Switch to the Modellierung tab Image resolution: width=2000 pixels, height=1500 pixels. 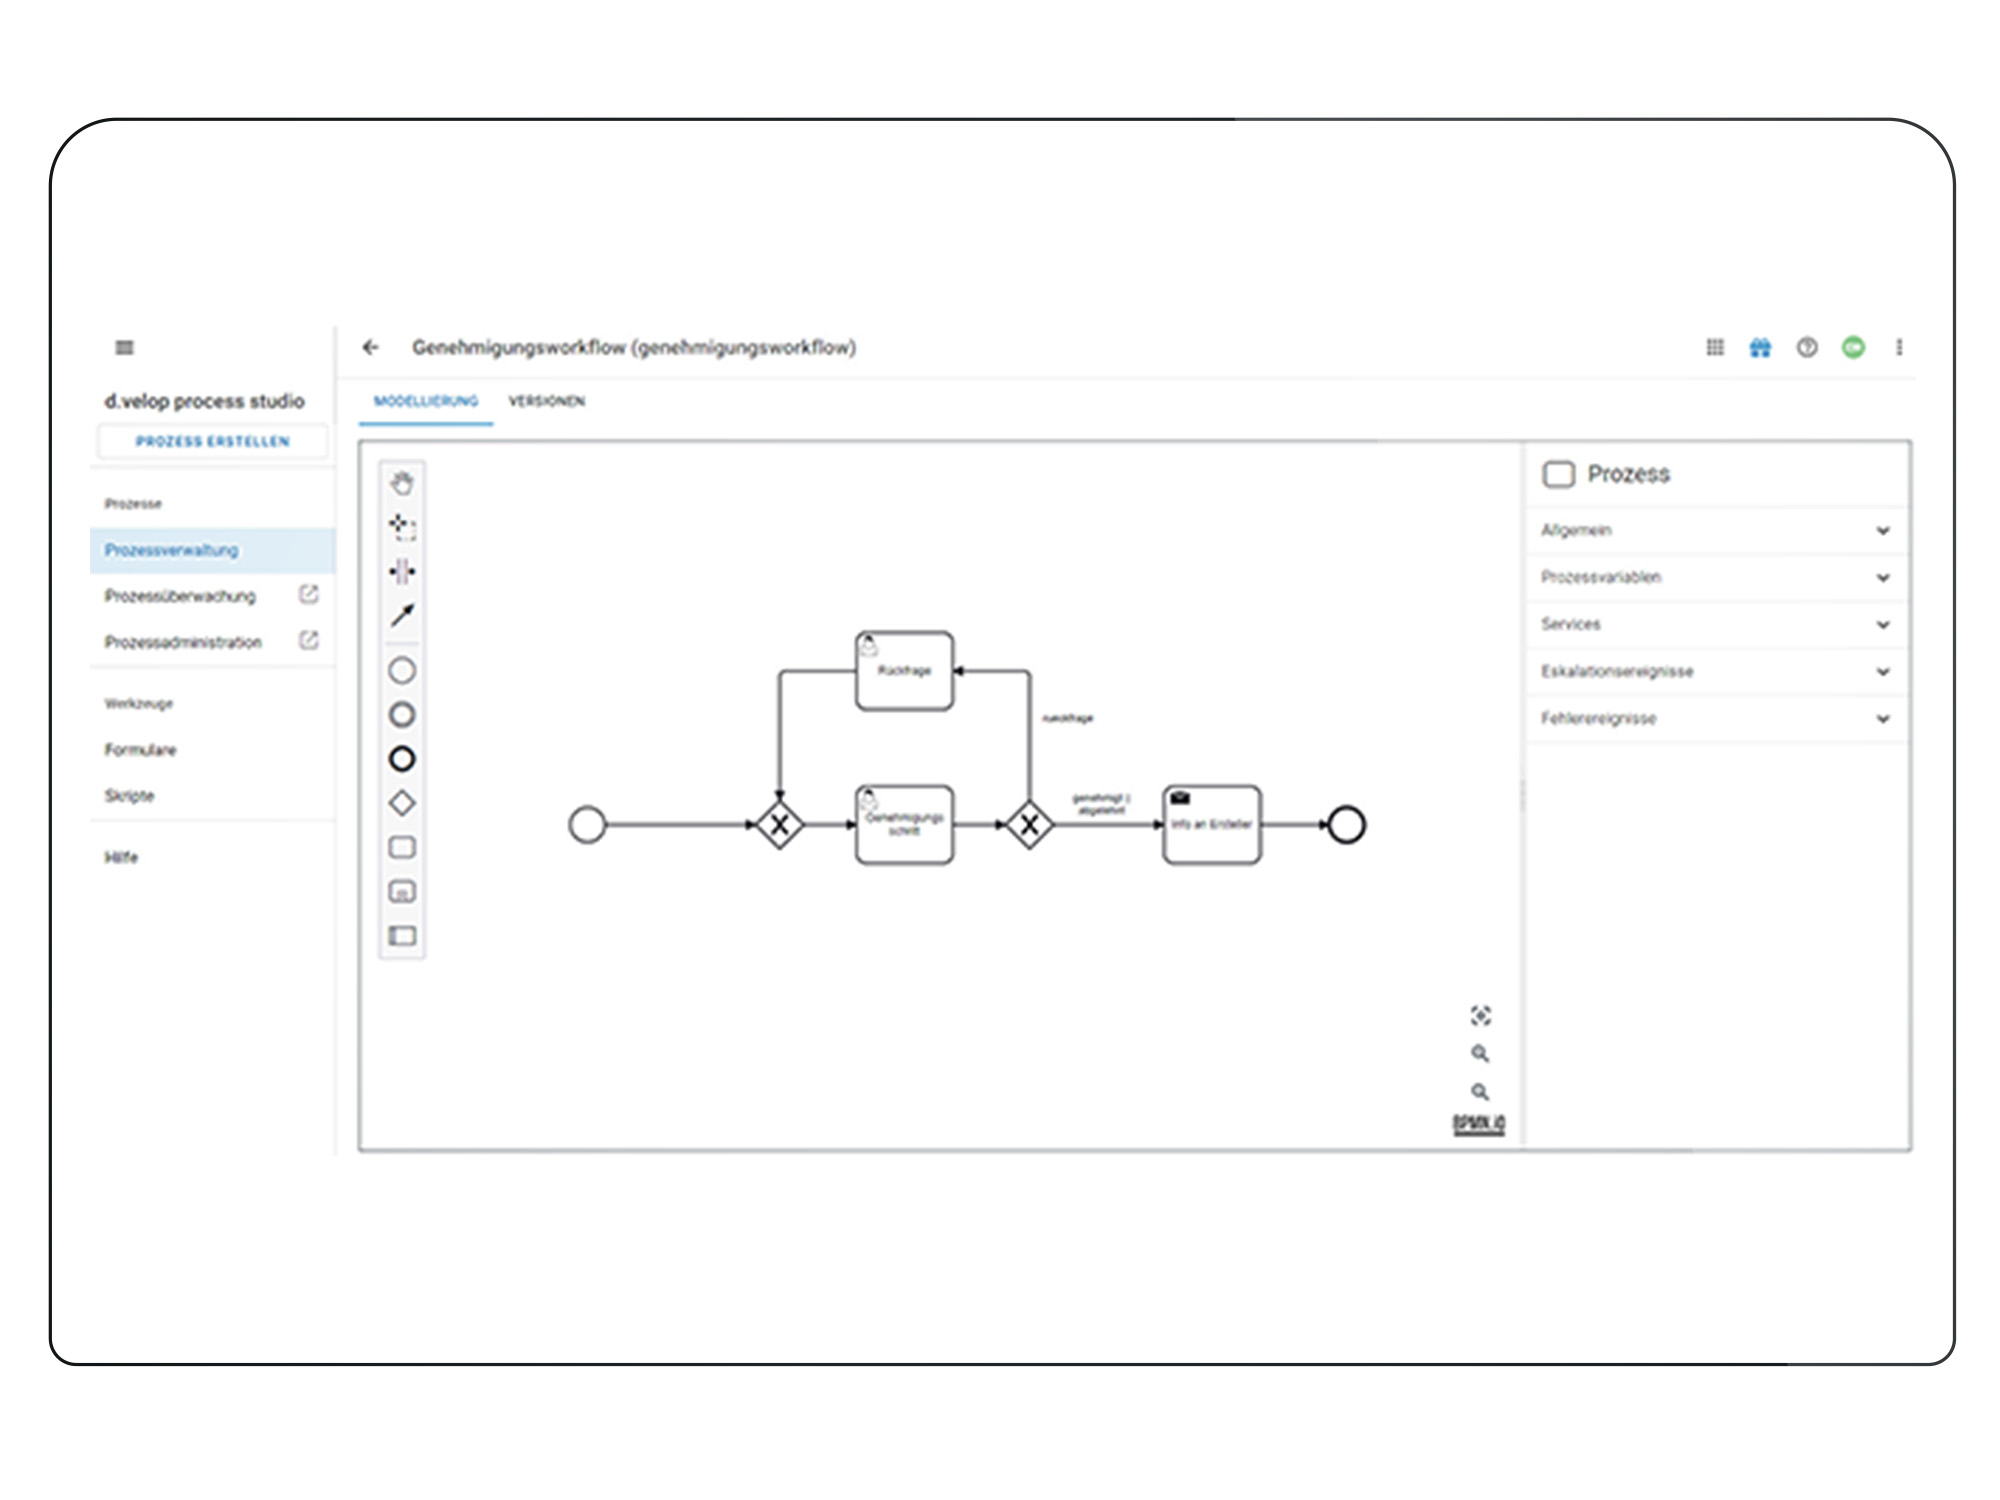426,402
